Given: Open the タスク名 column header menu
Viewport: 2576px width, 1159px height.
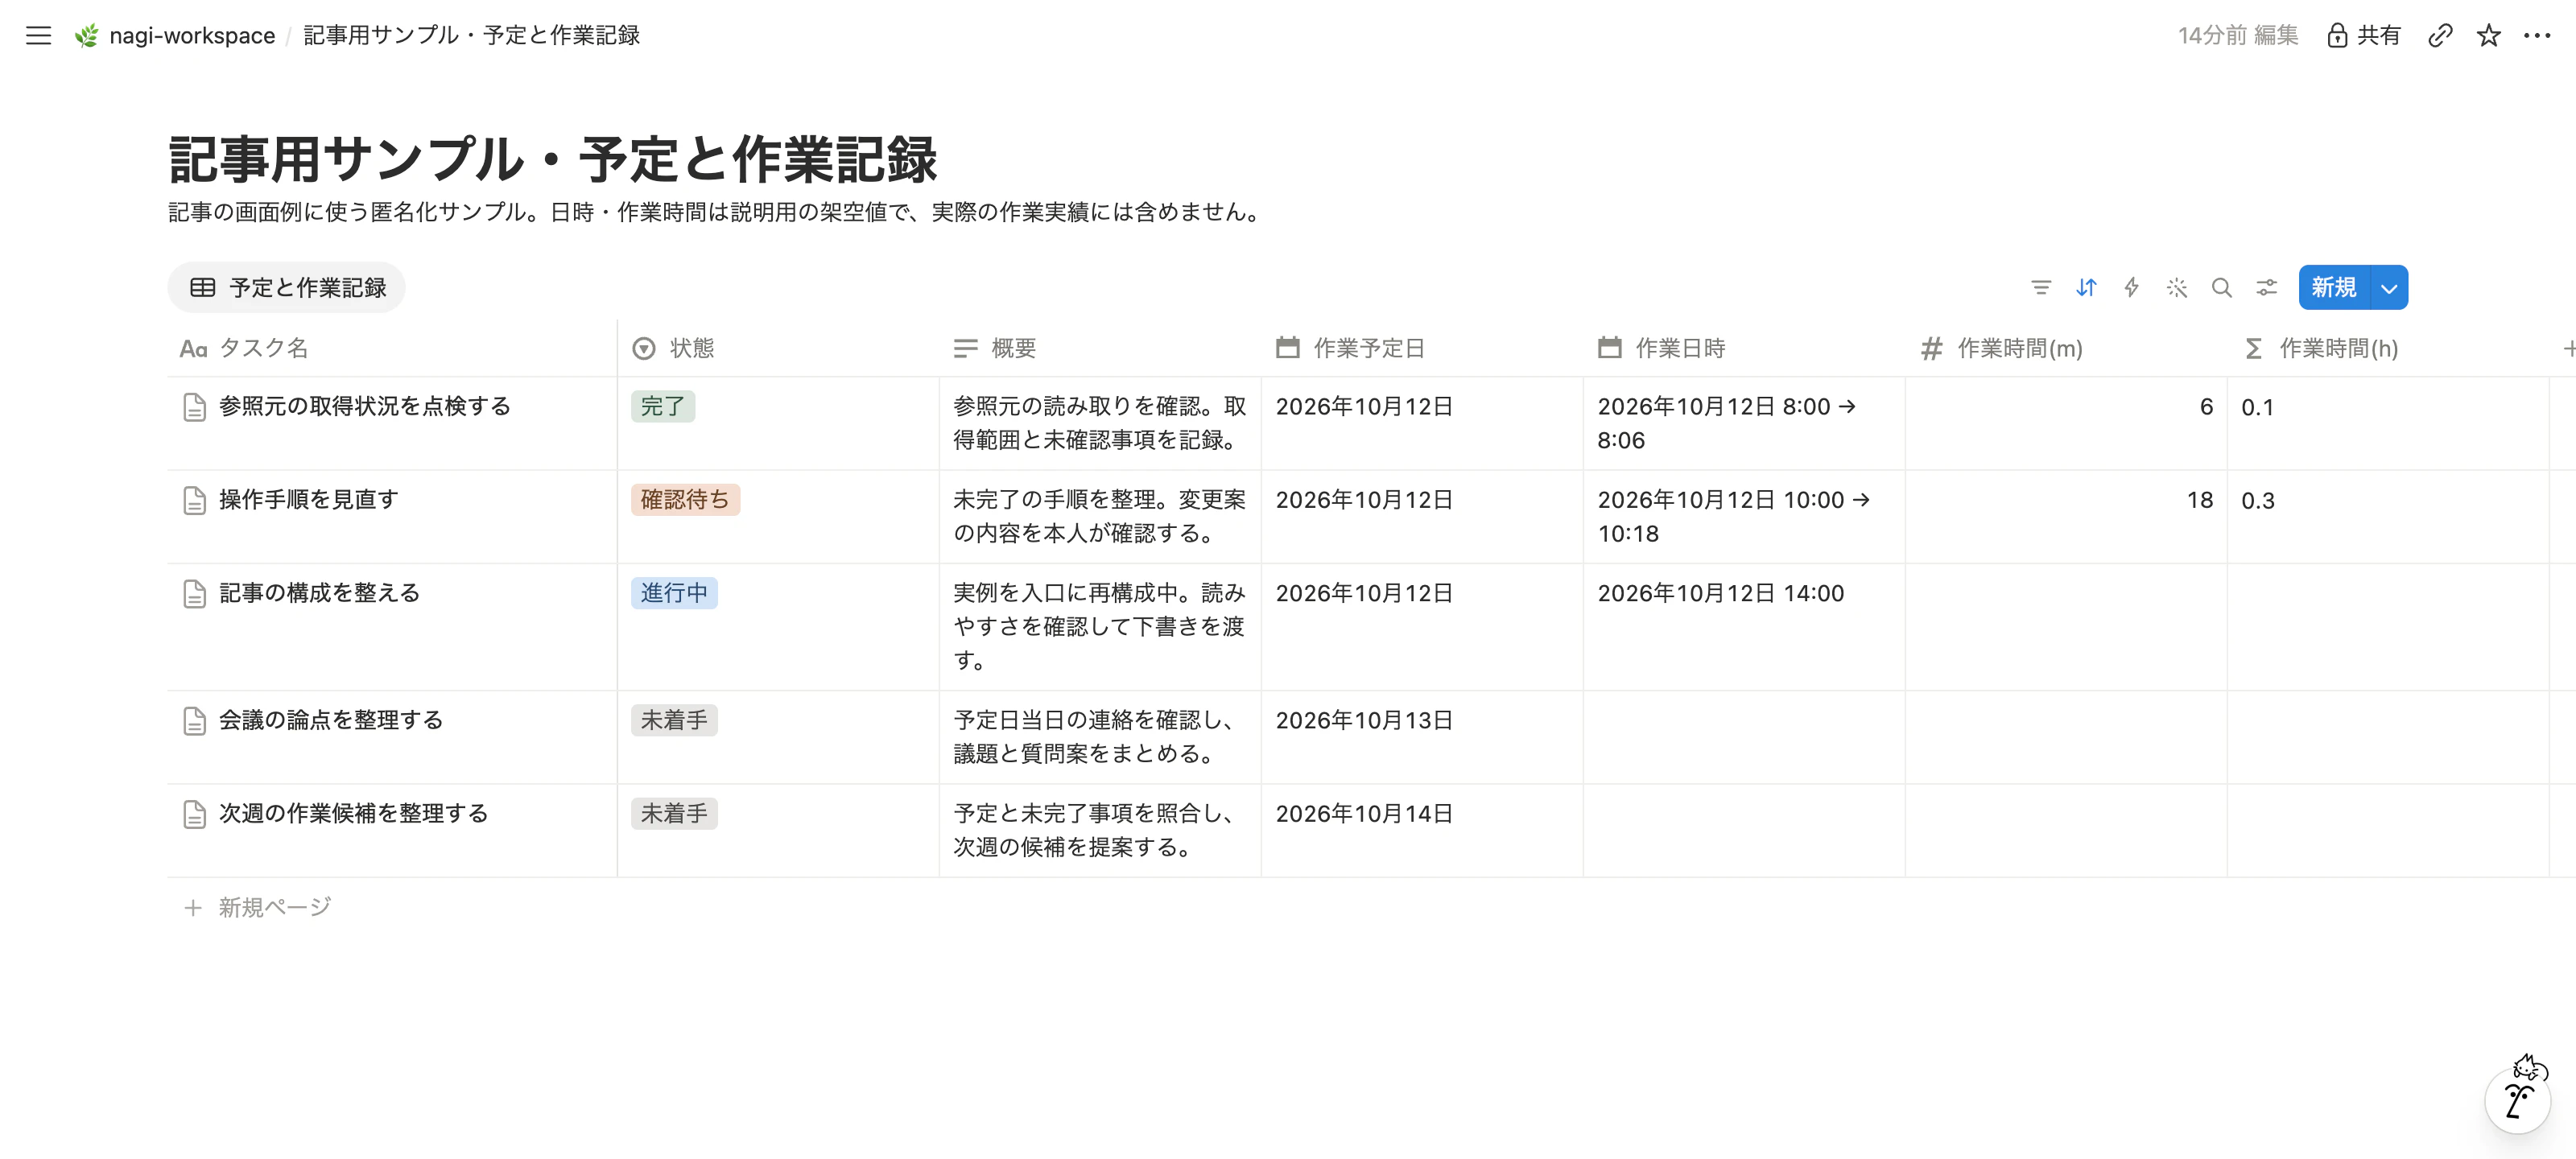Looking at the screenshot, I should pyautogui.click(x=392, y=349).
